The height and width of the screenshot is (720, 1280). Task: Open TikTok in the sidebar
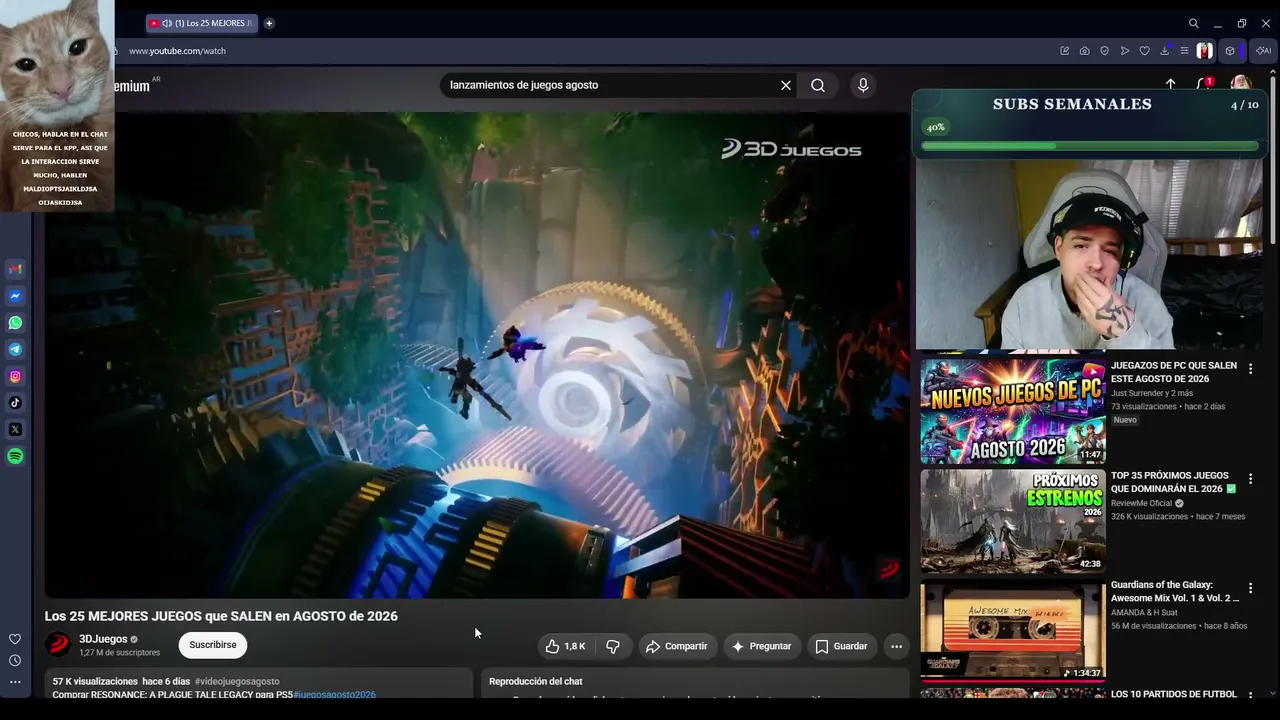pos(15,403)
